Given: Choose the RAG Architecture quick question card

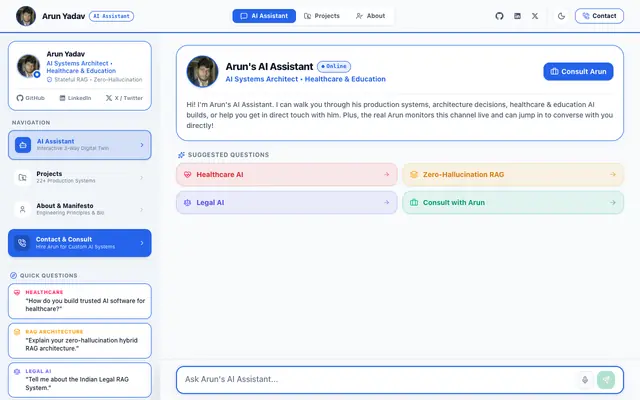Looking at the screenshot, I should [80, 340].
